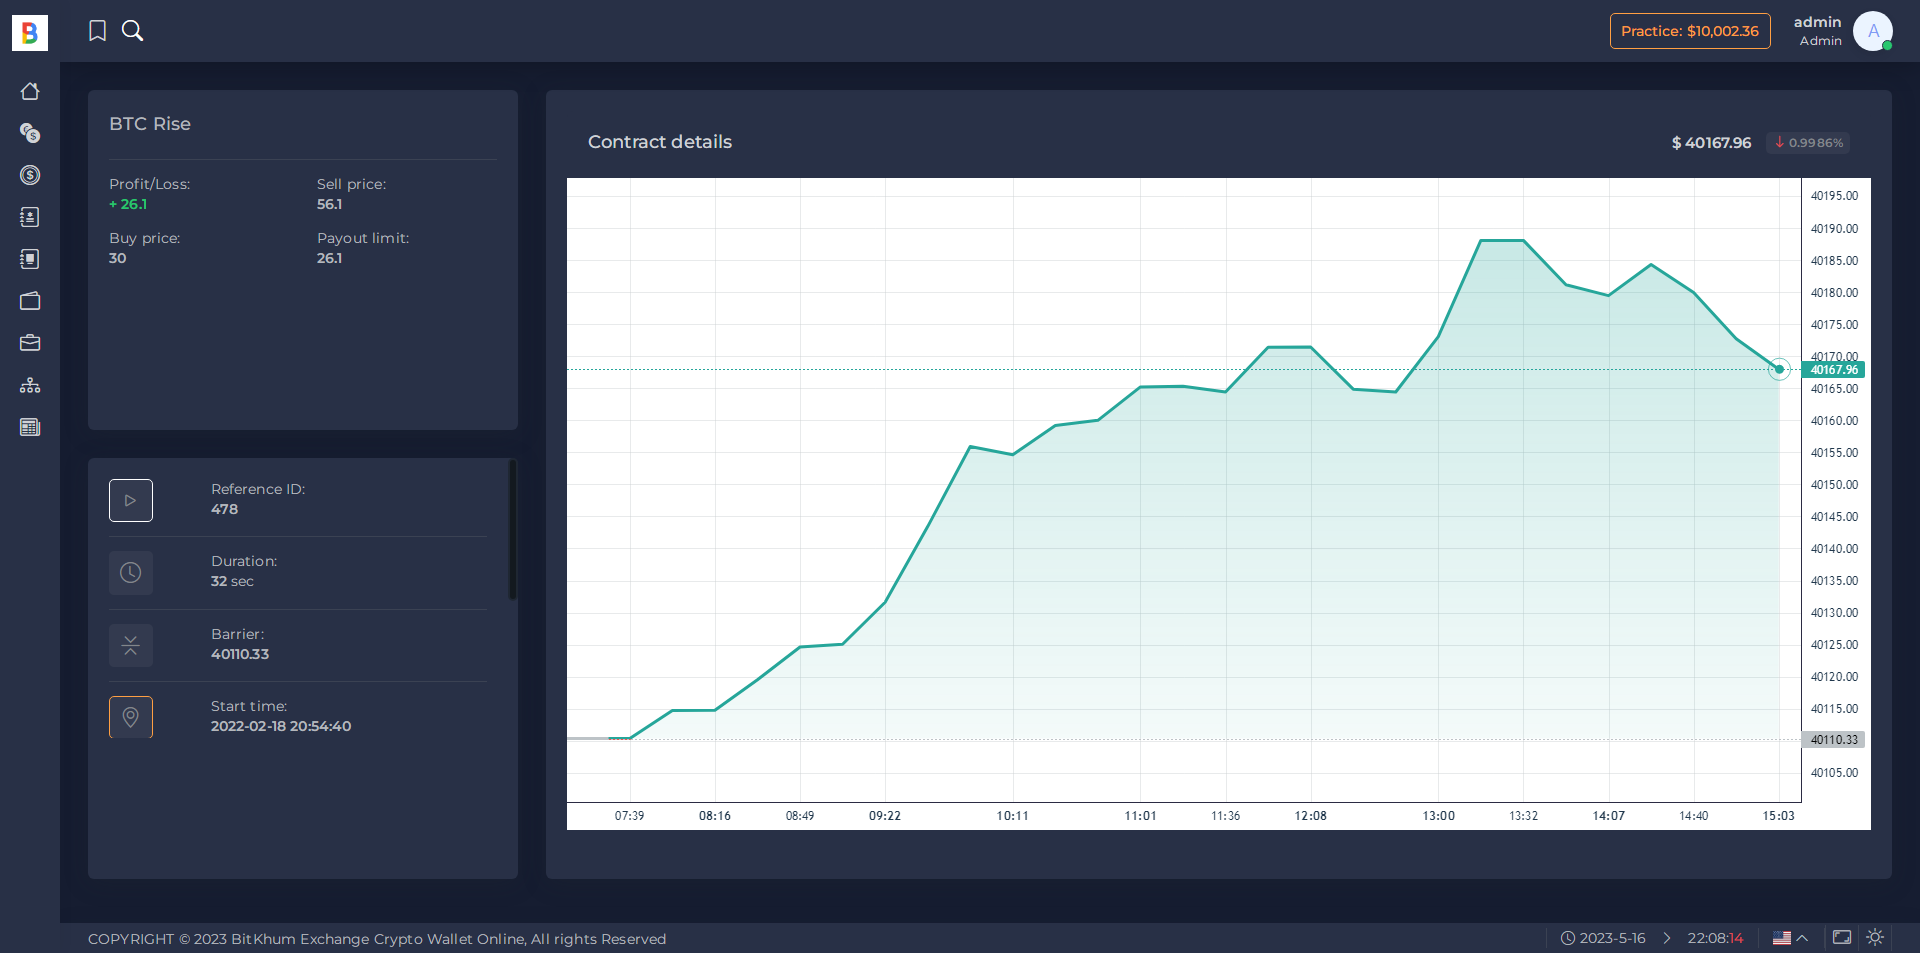Click the 40195.00 price label on chart axis

coord(1834,196)
